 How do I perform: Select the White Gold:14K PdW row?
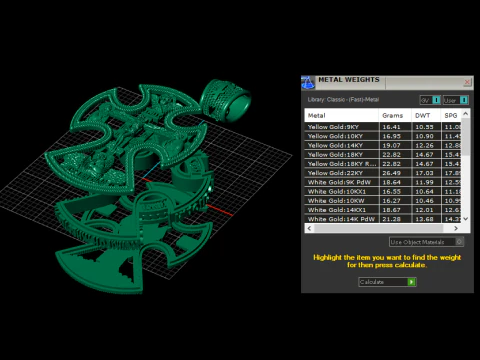383,219
